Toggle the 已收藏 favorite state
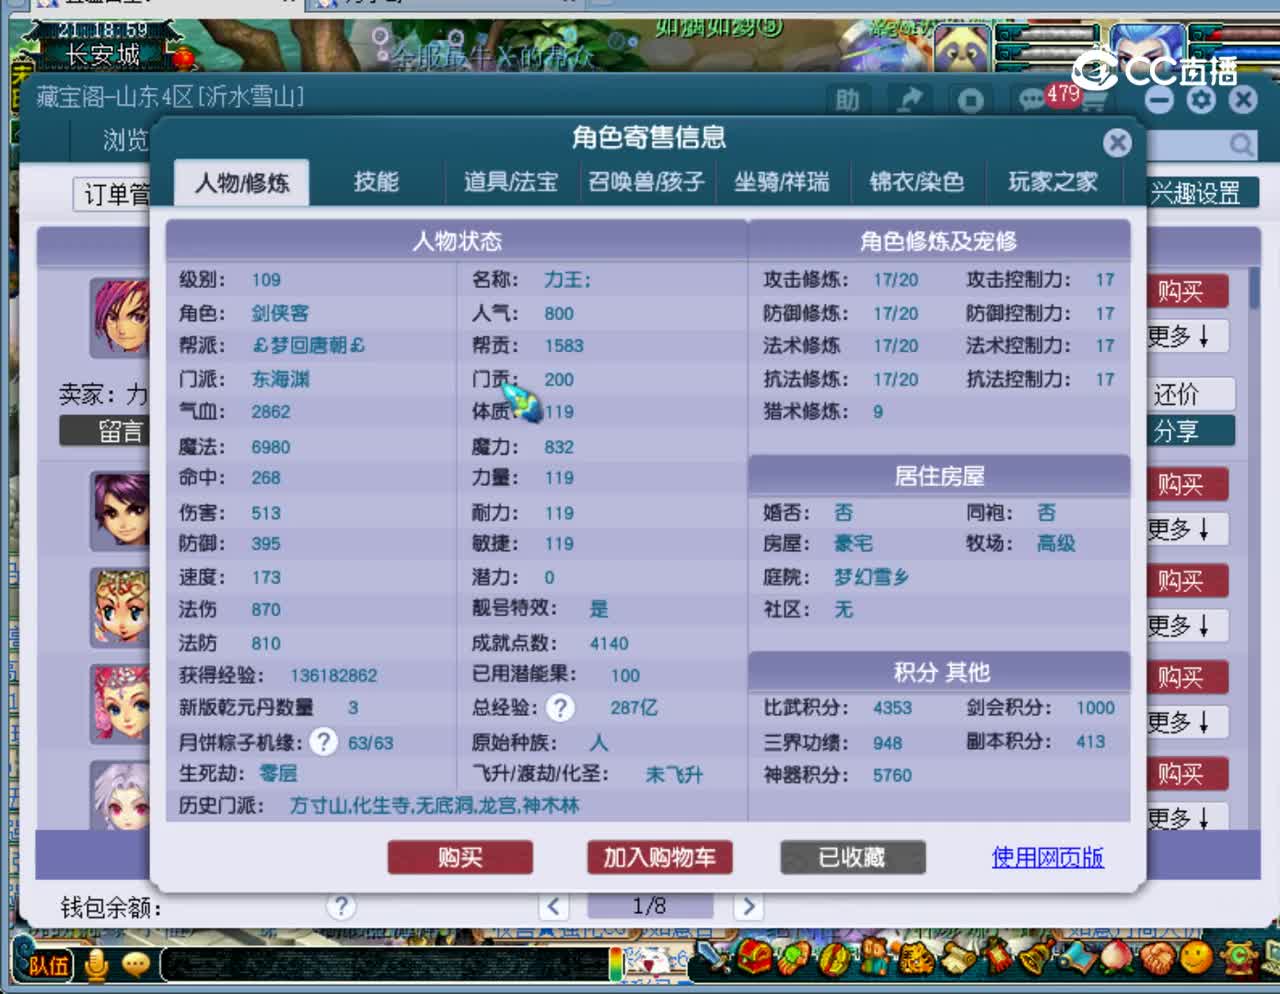The width and height of the screenshot is (1280, 994). coord(852,857)
